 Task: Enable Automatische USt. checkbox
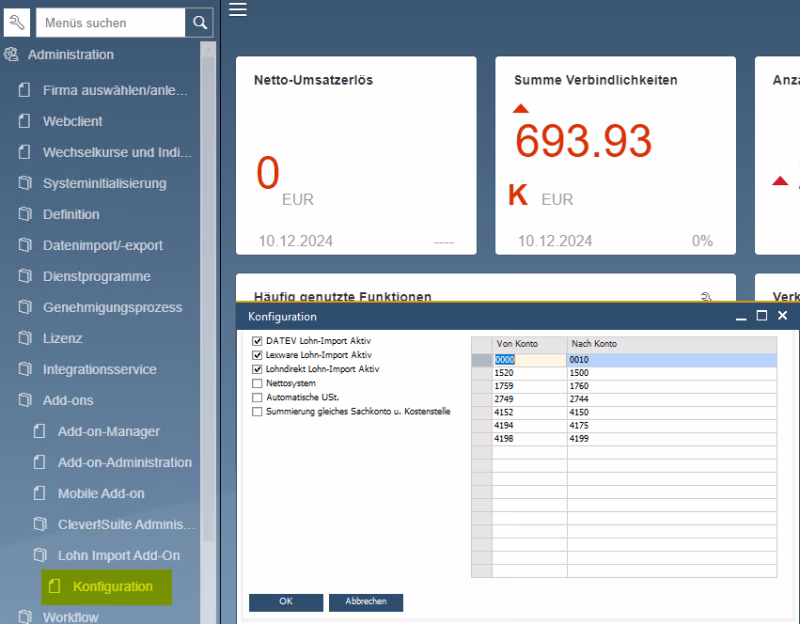pos(257,397)
